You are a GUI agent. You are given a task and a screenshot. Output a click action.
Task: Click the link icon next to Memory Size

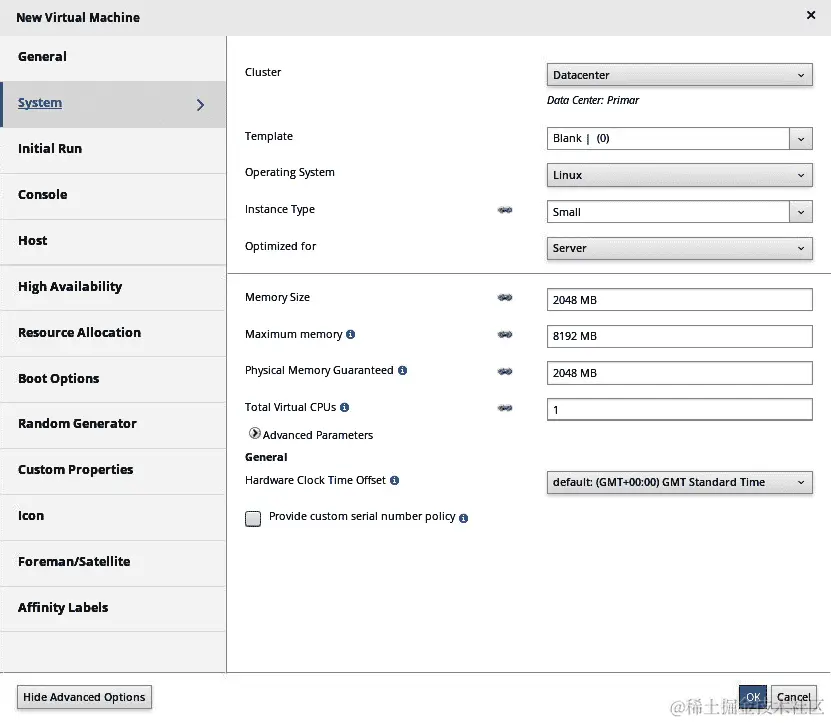[505, 298]
